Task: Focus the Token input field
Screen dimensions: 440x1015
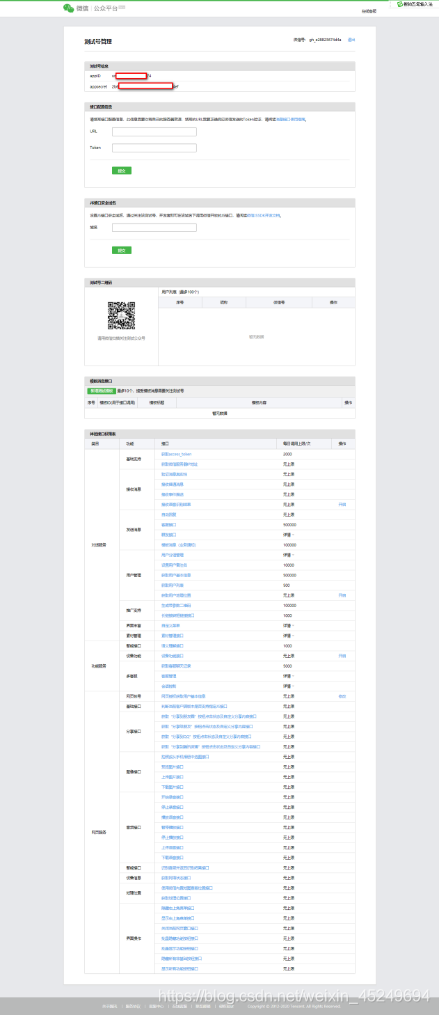Action: [154, 148]
